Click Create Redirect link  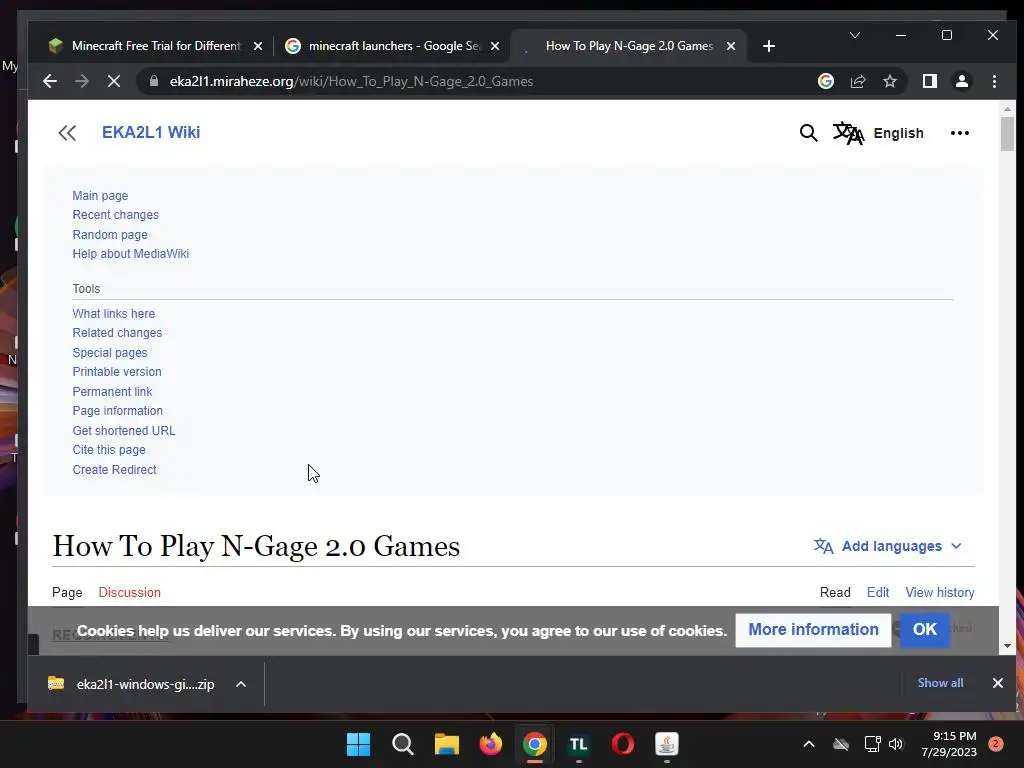[114, 470]
